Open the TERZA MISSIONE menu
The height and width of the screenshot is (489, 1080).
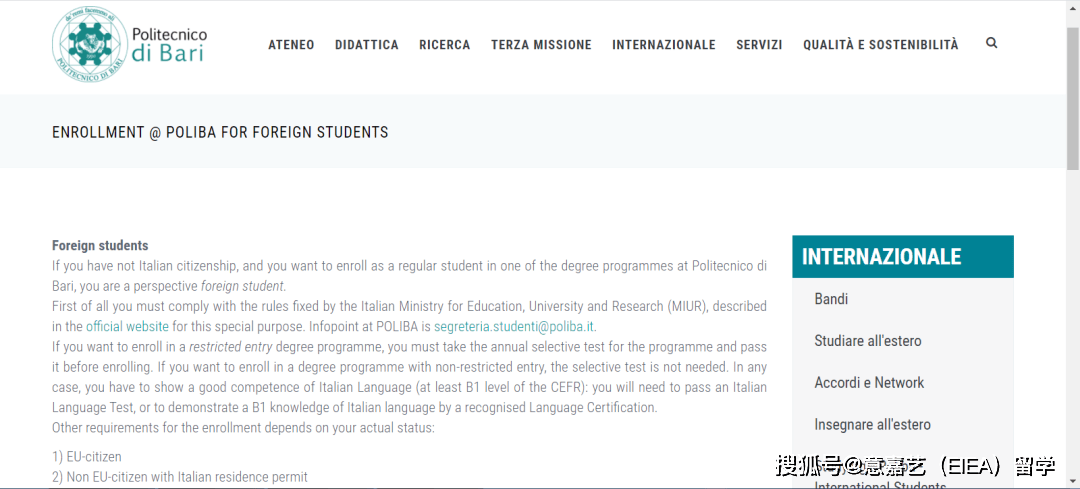[x=541, y=45]
